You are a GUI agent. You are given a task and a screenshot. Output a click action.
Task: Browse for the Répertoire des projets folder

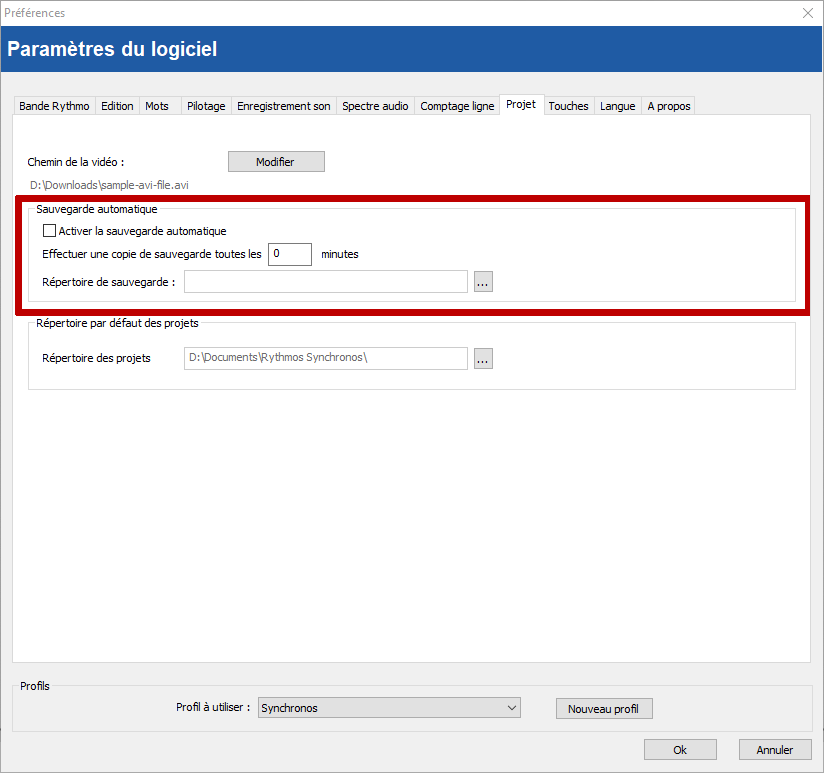click(x=483, y=358)
